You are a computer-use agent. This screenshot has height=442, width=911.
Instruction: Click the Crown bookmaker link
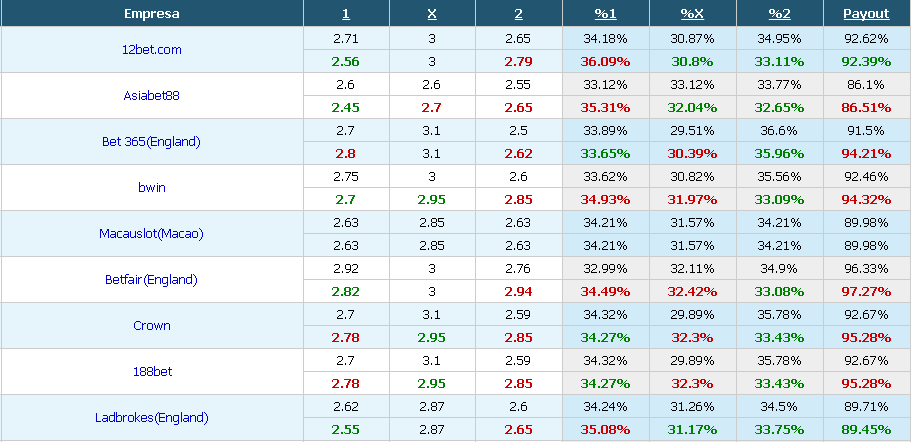[152, 325]
